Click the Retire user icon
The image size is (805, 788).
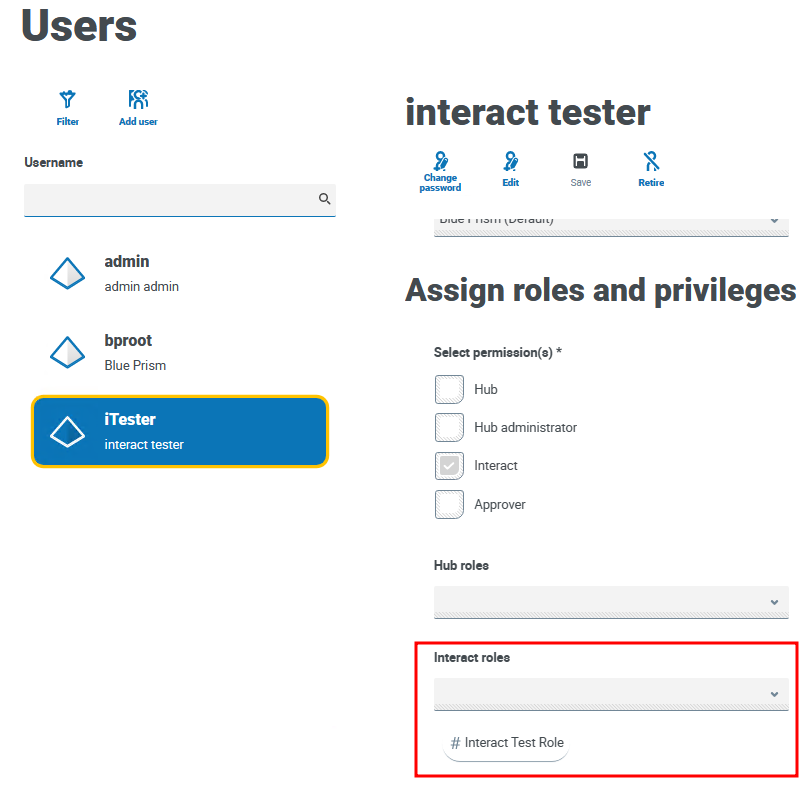651,161
